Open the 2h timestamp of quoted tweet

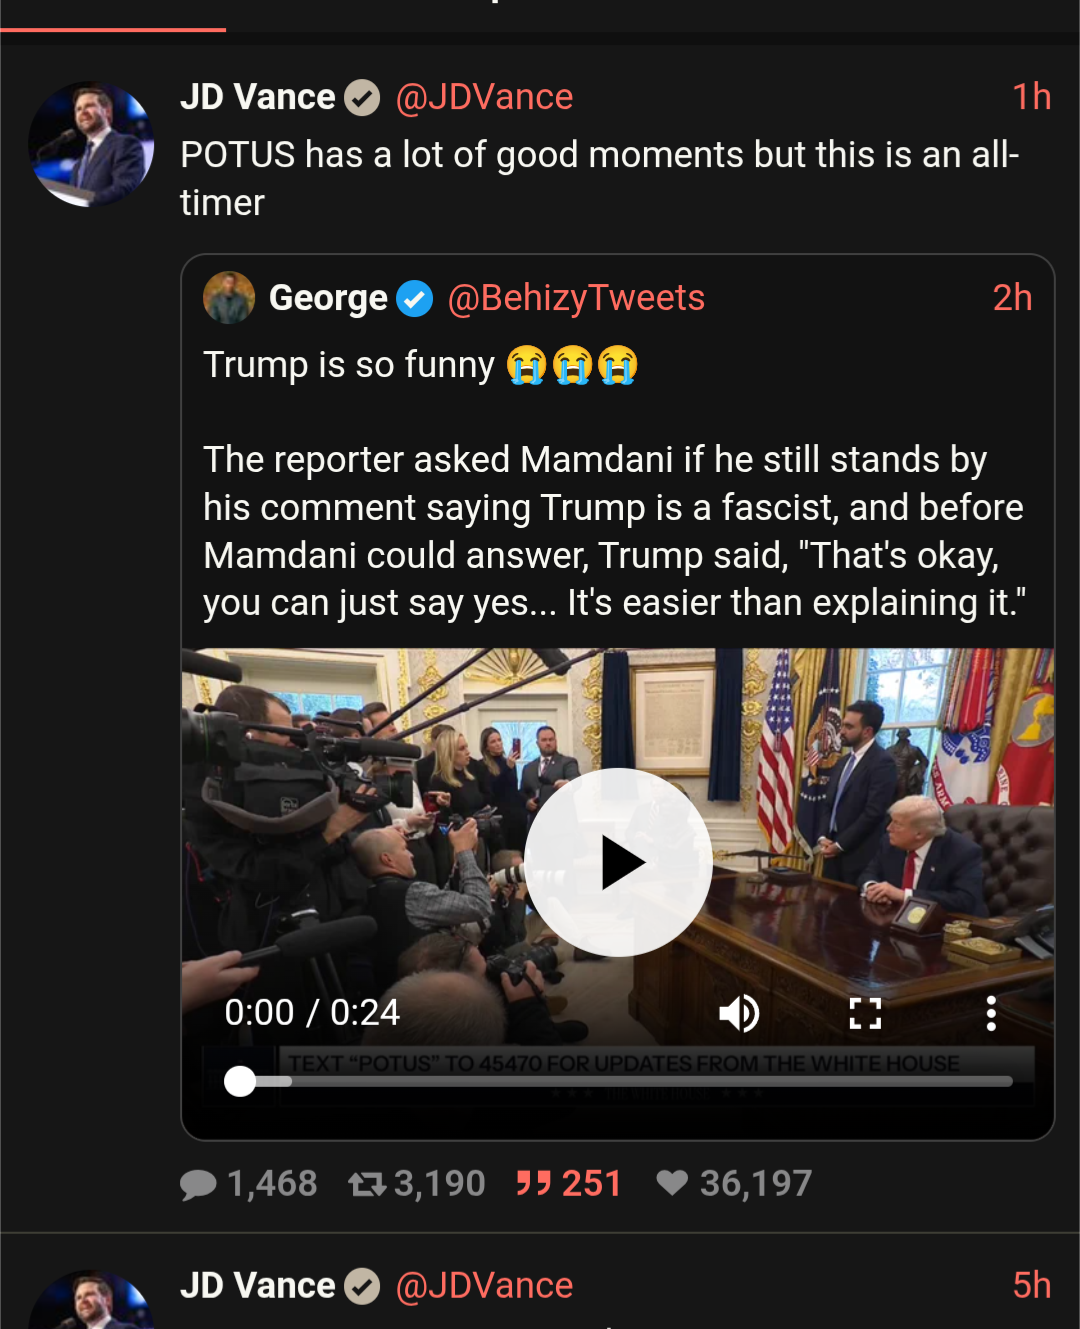coord(1012,298)
